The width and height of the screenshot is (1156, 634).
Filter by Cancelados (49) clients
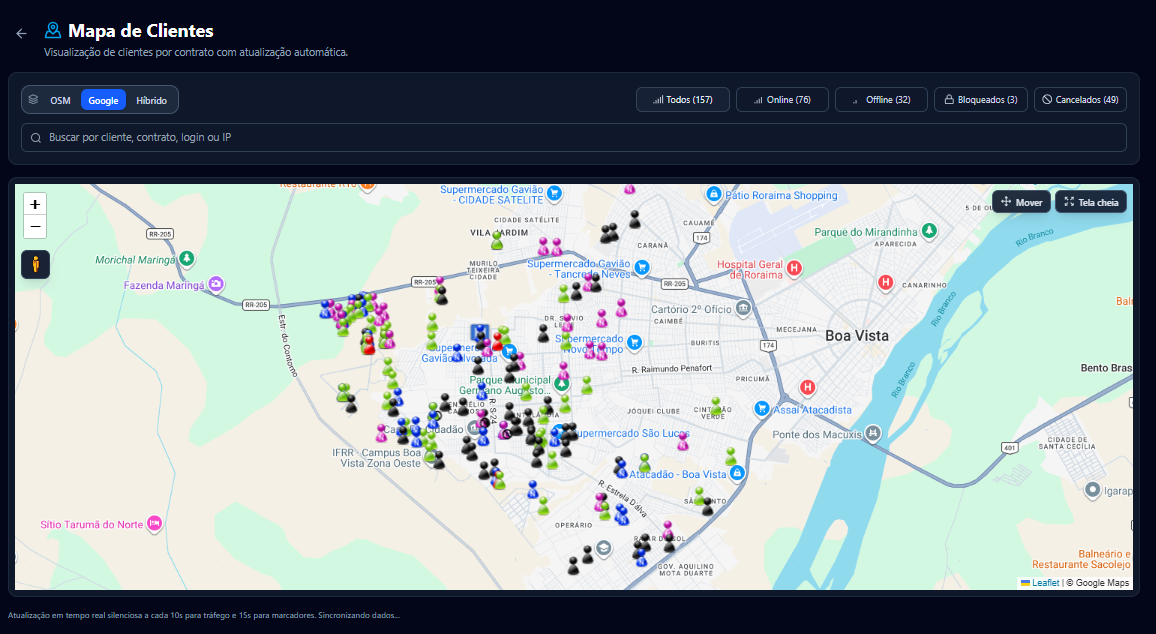1080,100
